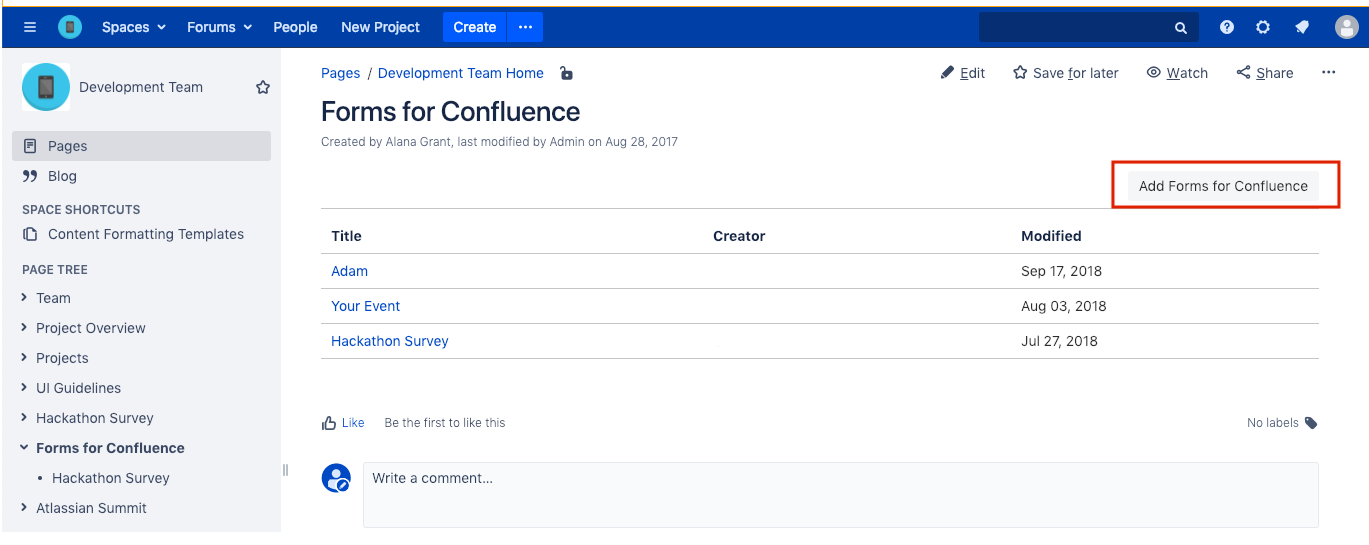The height and width of the screenshot is (545, 1369).
Task: Open the more actions ellipsis menu
Action: 1328,73
